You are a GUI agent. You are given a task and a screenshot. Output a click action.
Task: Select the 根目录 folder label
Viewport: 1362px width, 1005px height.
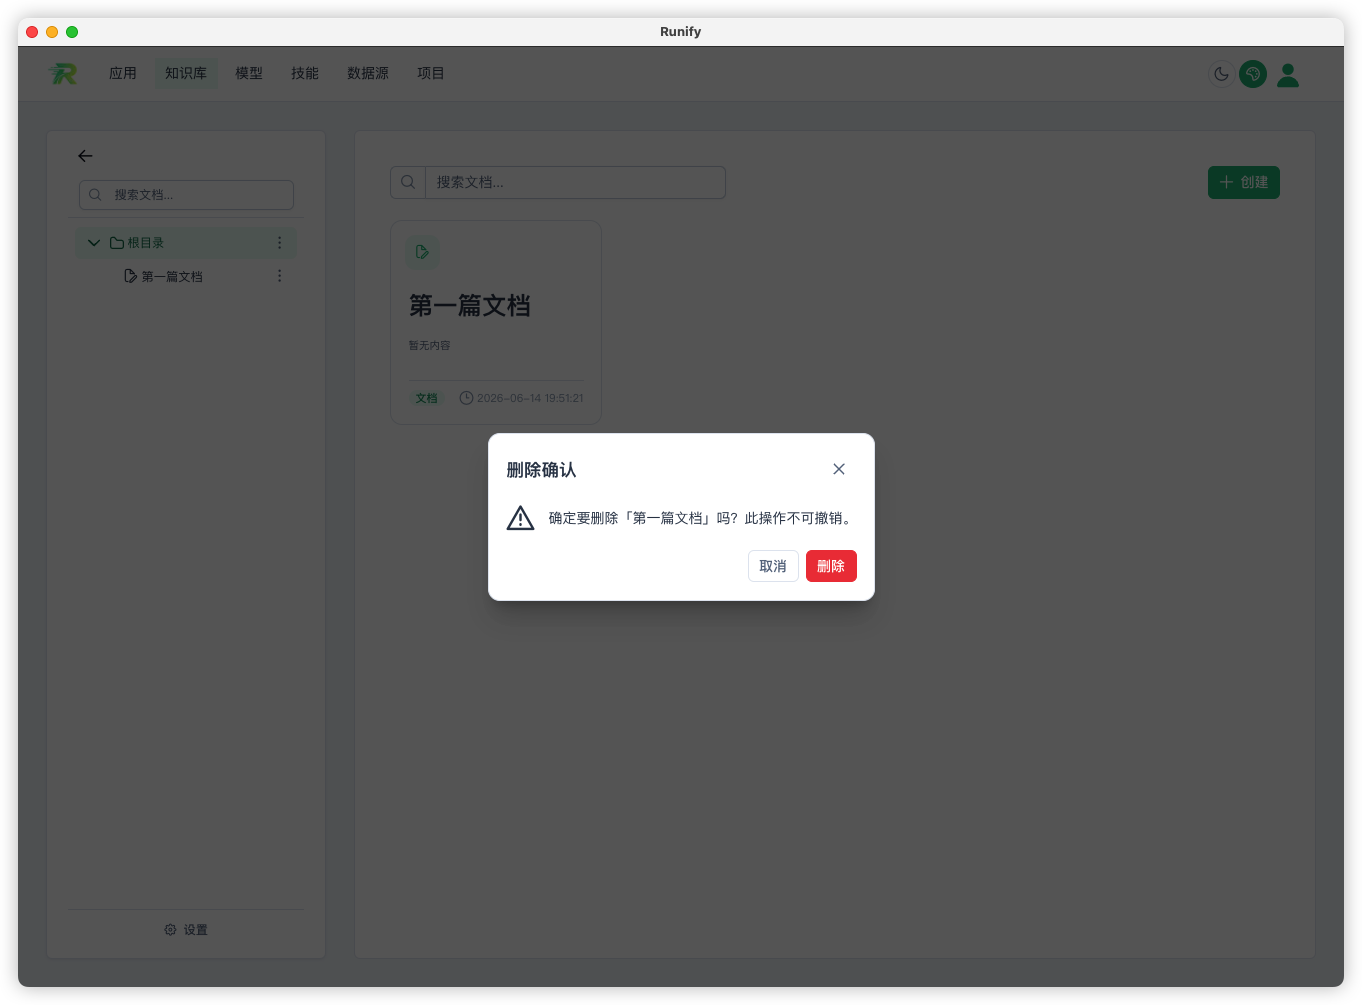click(146, 243)
